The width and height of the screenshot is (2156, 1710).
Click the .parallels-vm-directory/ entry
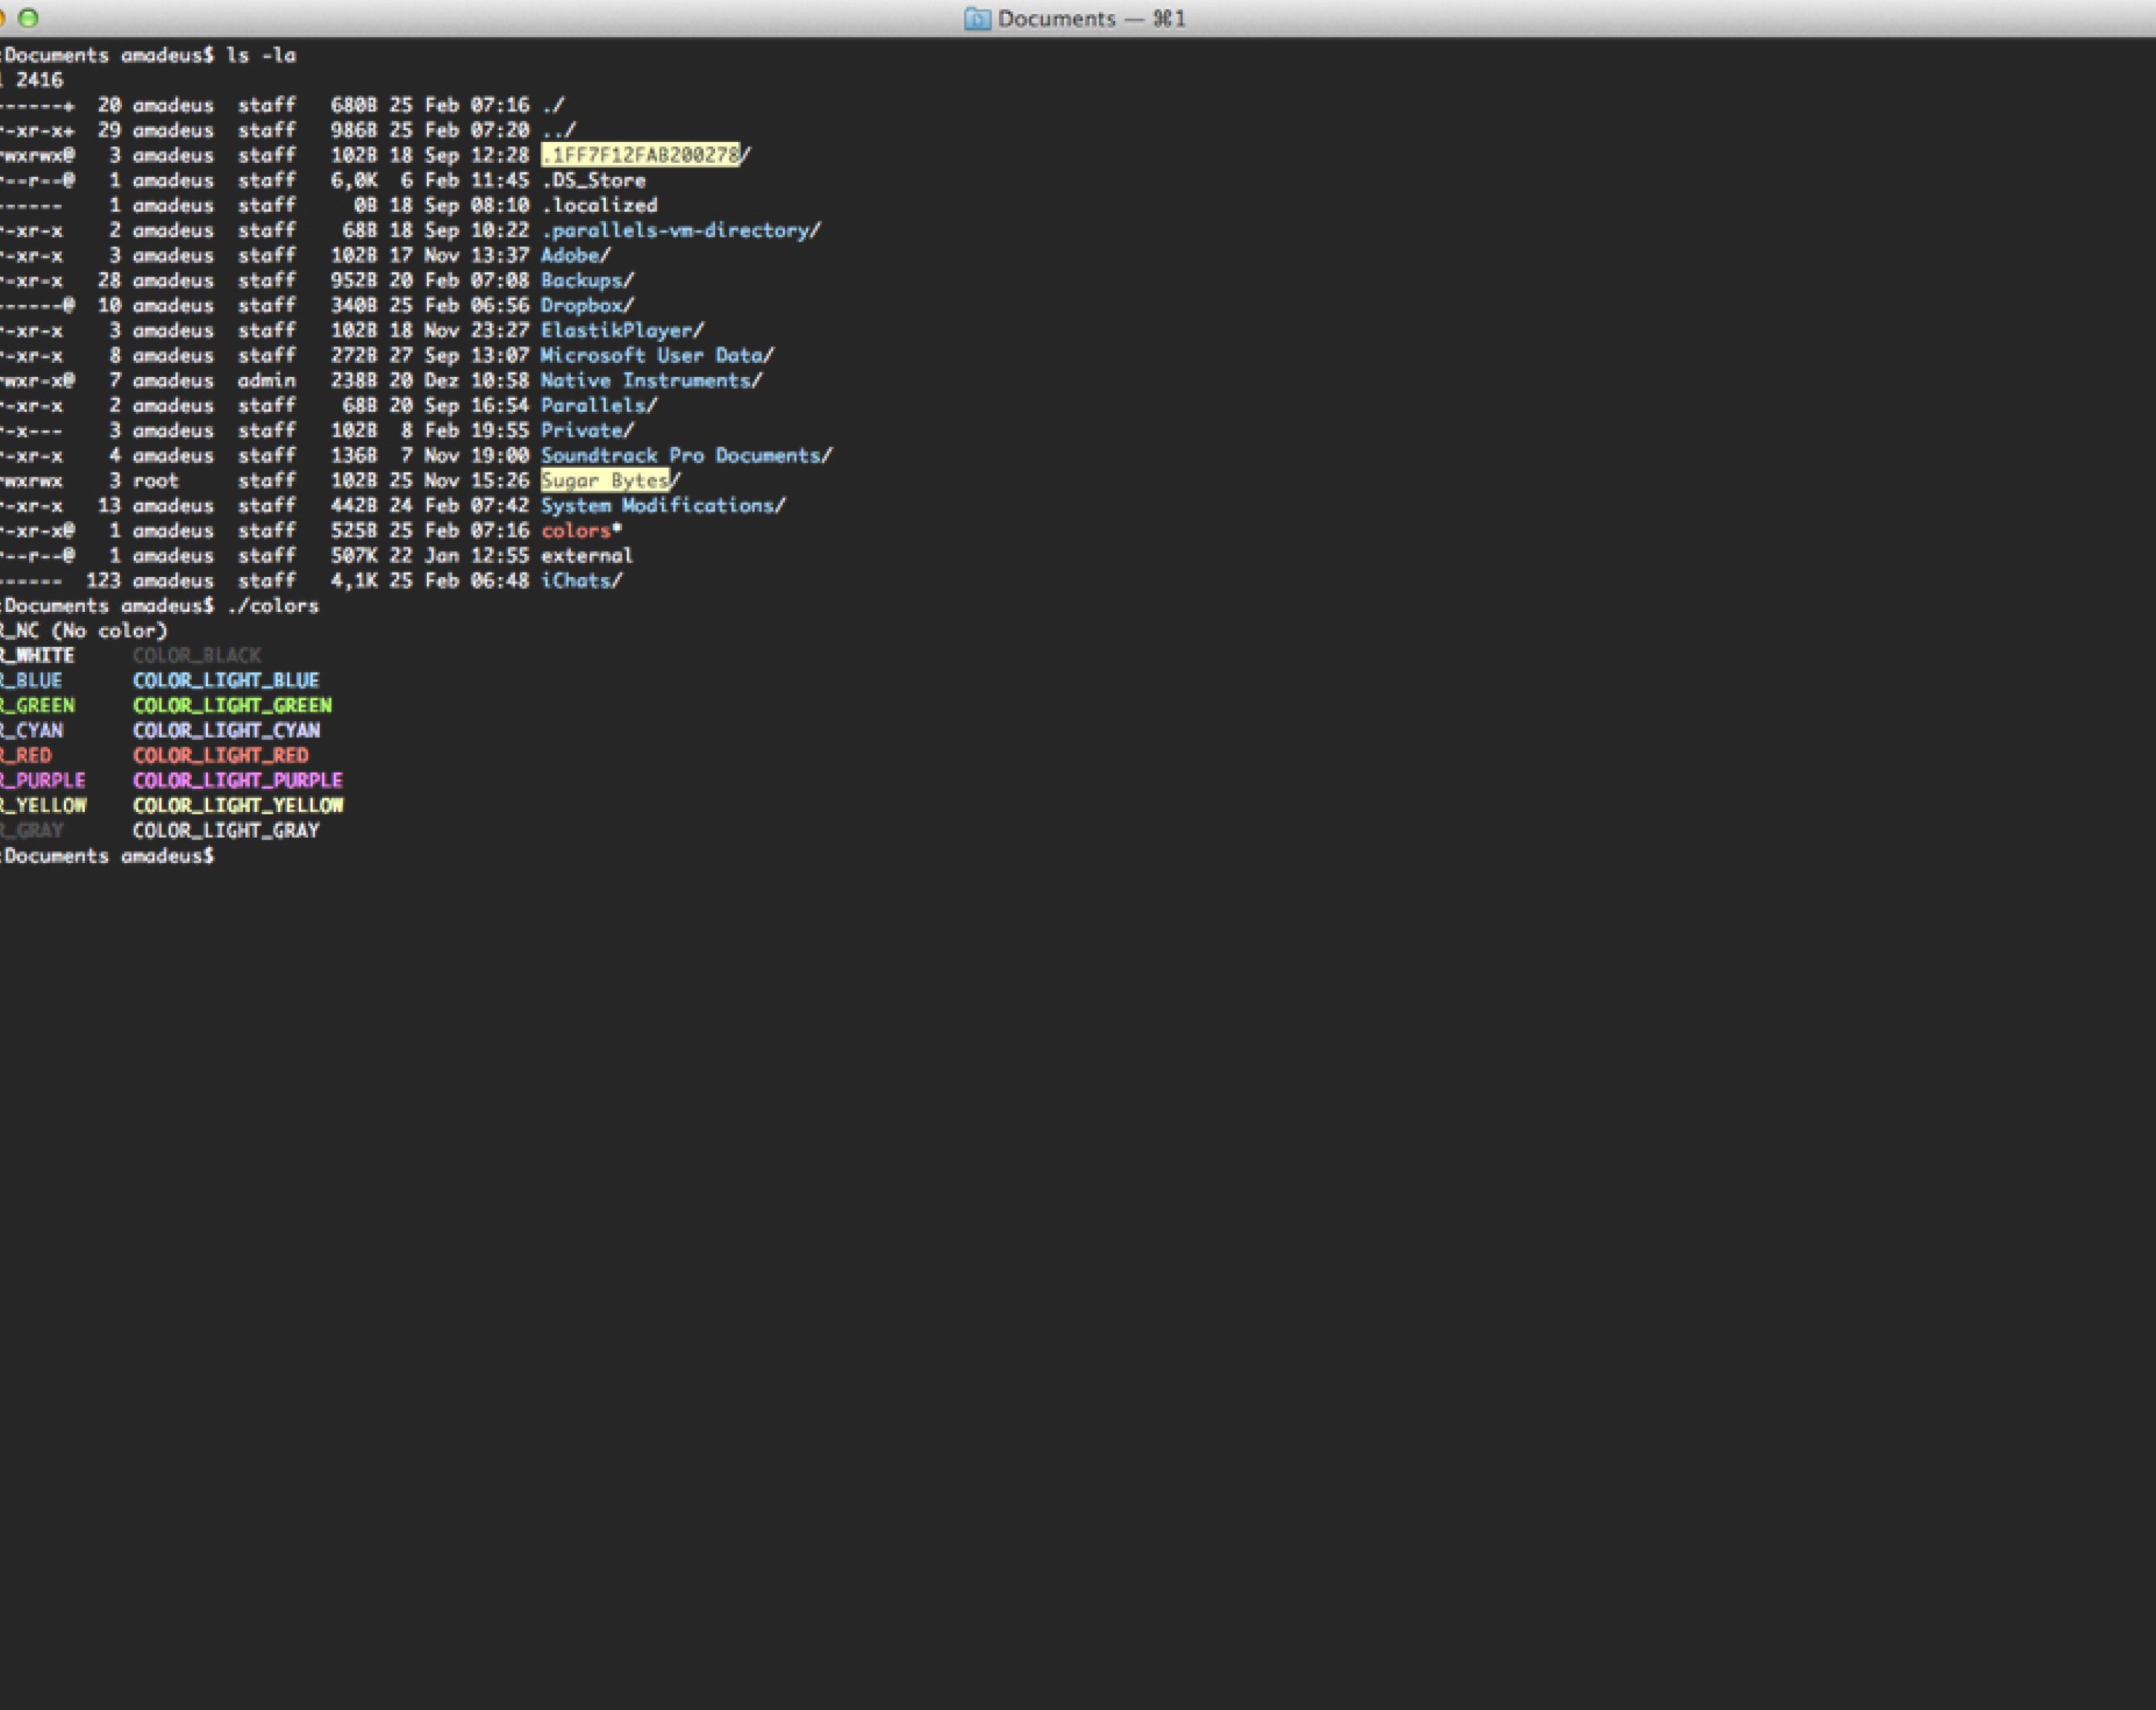(x=680, y=230)
